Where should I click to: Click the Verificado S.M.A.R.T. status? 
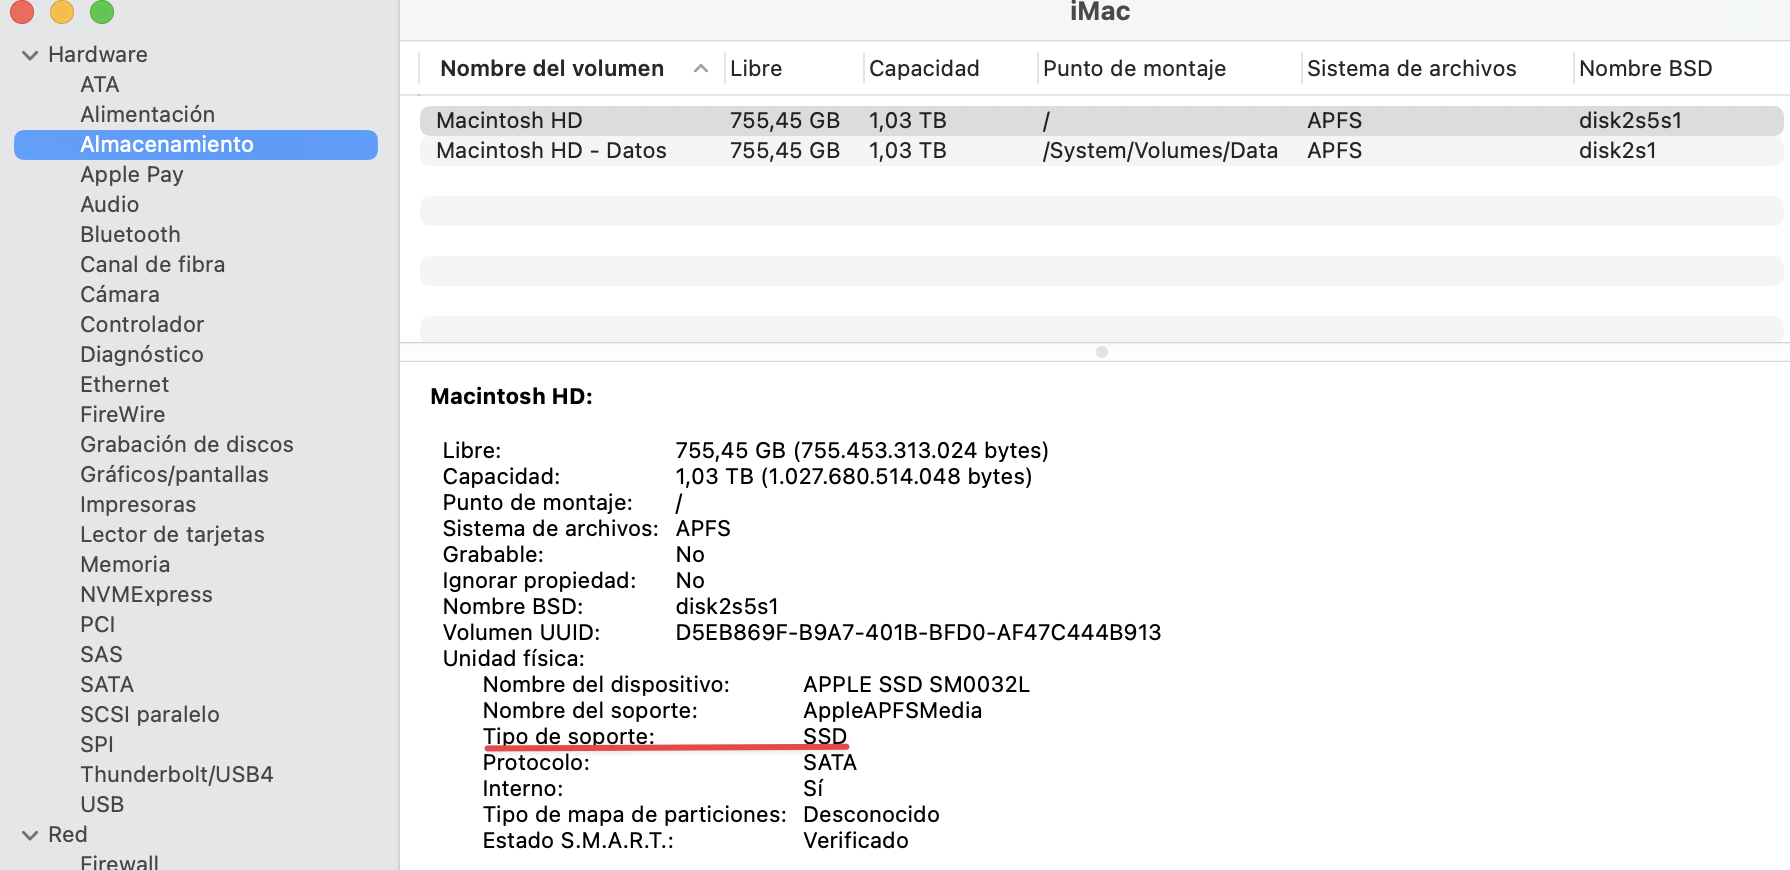[856, 841]
